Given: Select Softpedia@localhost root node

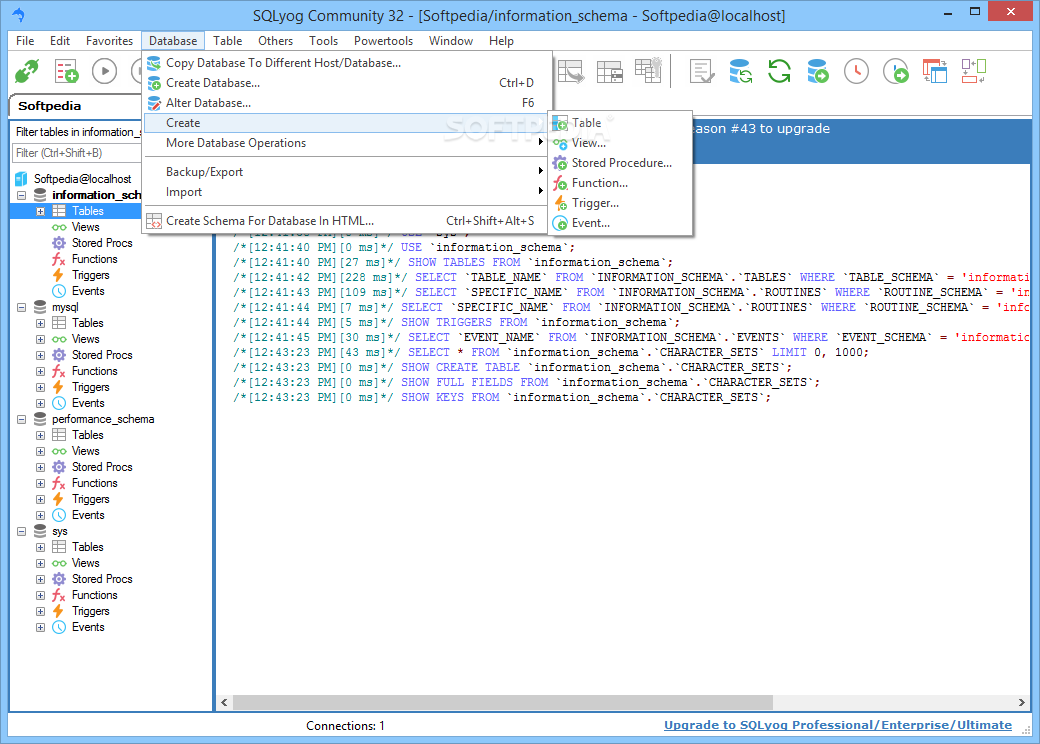Looking at the screenshot, I should [x=83, y=179].
